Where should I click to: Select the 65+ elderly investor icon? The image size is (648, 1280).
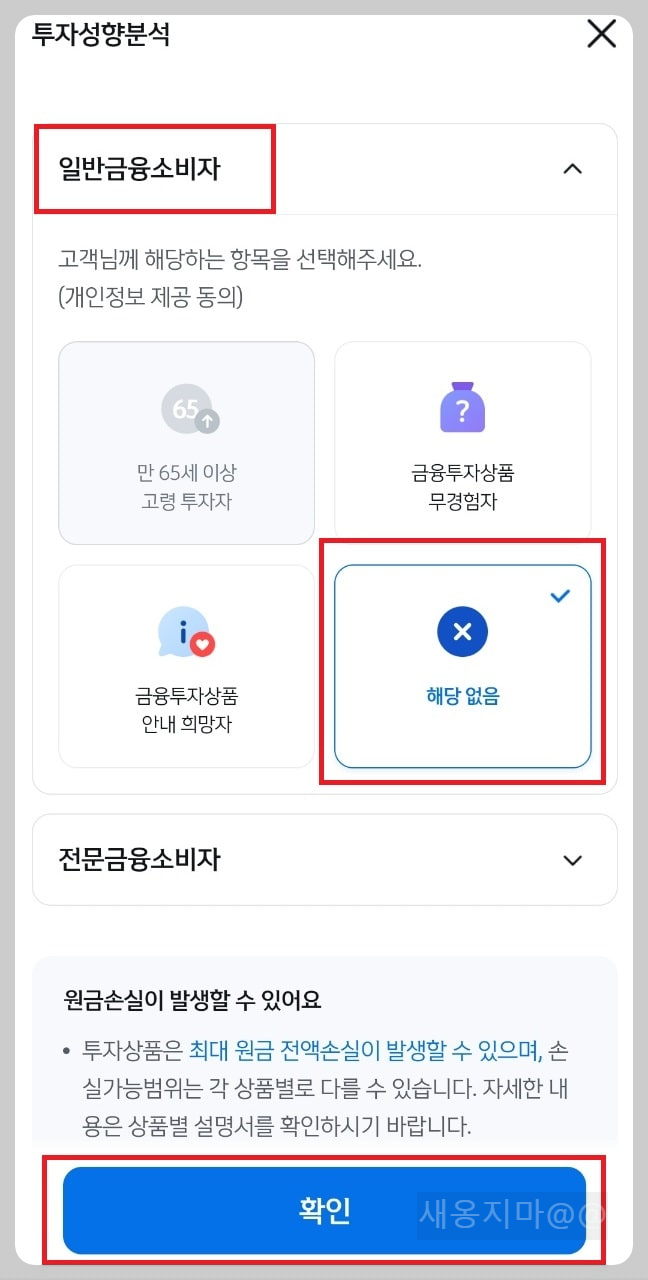[186, 410]
